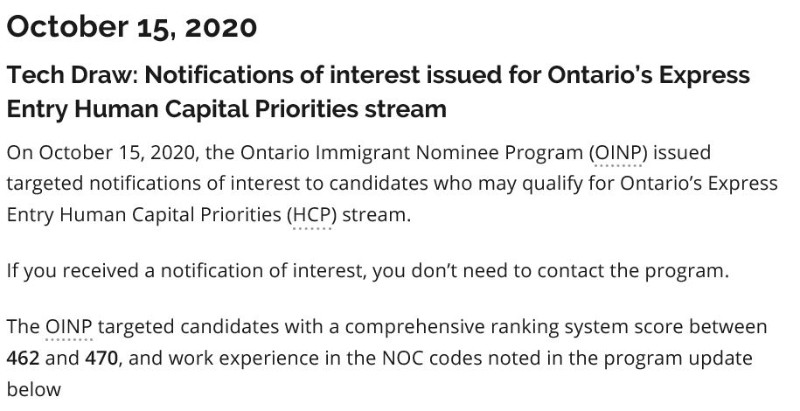Click the words program update in the last paragraph
The width and height of the screenshot is (800, 411).
click(678, 358)
